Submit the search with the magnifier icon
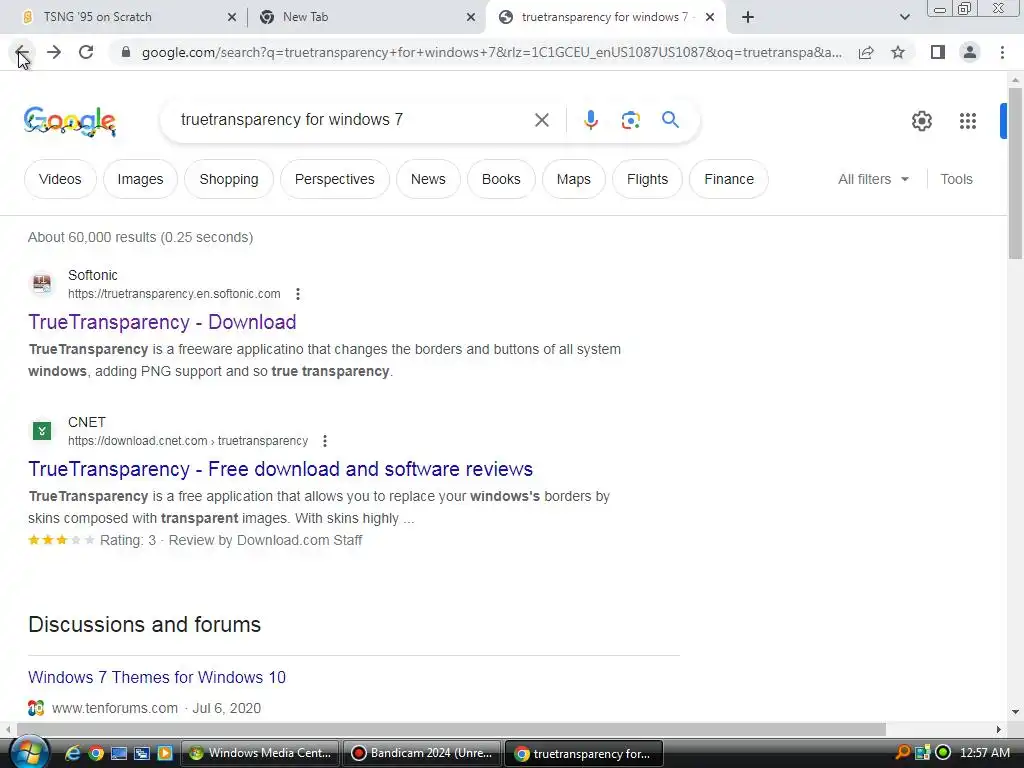Viewport: 1024px width, 768px height. (x=670, y=120)
